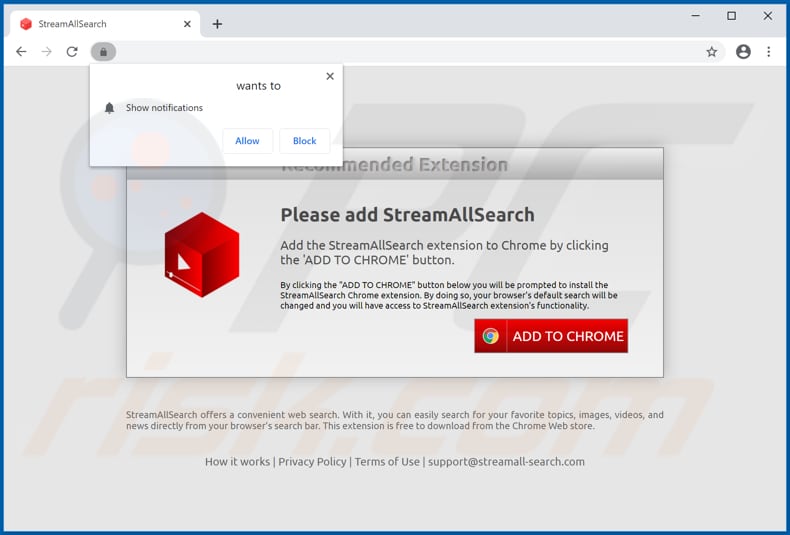Close the Chrome window
The height and width of the screenshot is (535, 790).
[x=768, y=16]
